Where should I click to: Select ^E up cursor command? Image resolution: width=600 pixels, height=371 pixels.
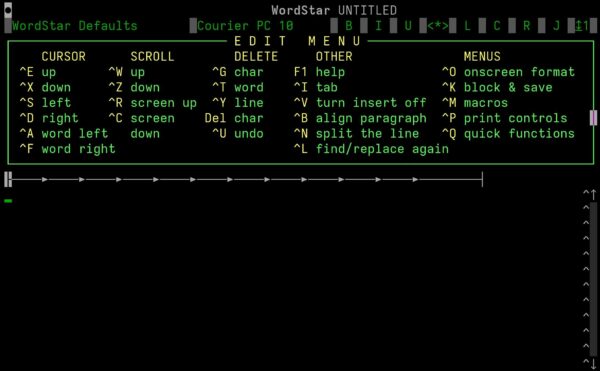tap(38, 72)
